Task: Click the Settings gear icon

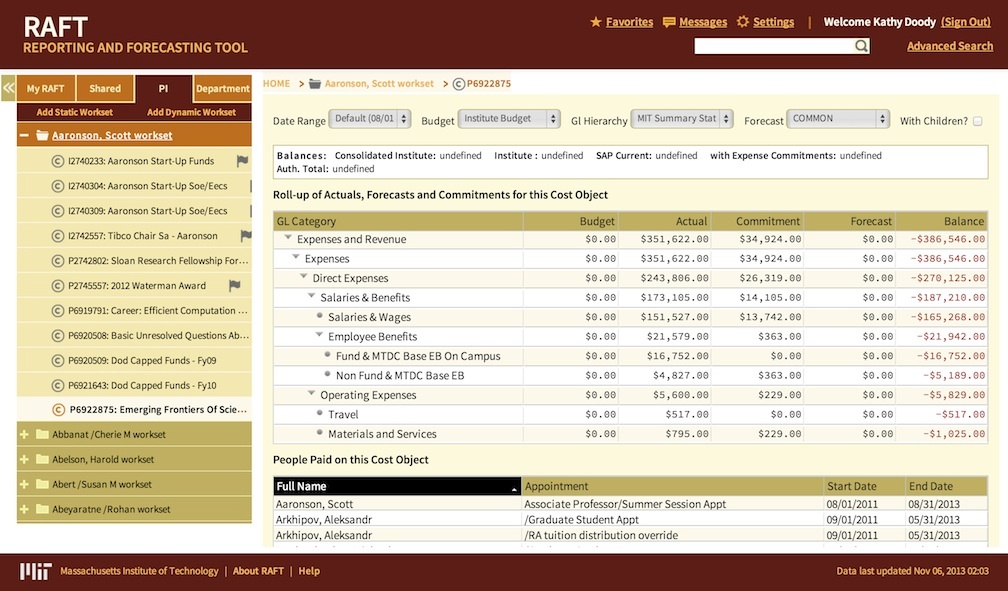Action: 742,22
